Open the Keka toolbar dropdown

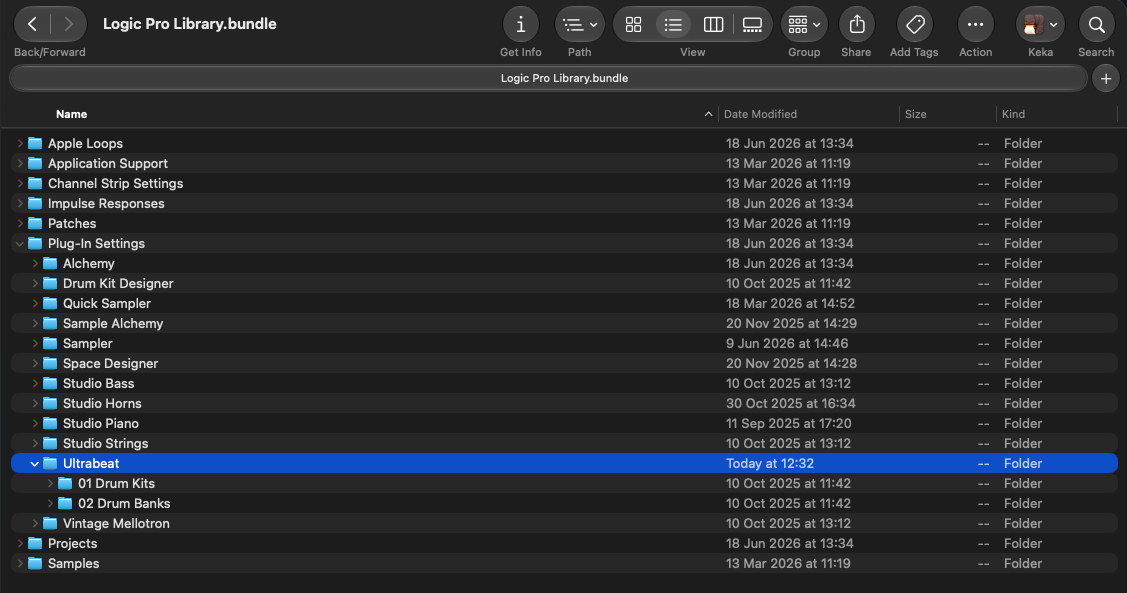1040,24
